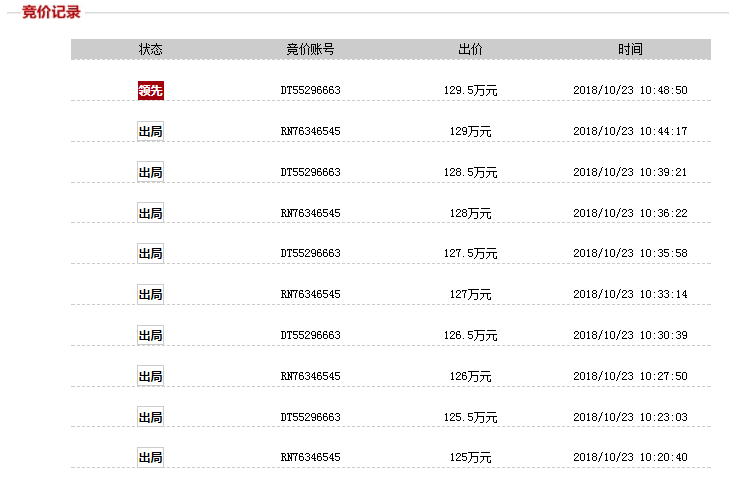
Task: Click the 出价 column header
Action: coord(470,49)
